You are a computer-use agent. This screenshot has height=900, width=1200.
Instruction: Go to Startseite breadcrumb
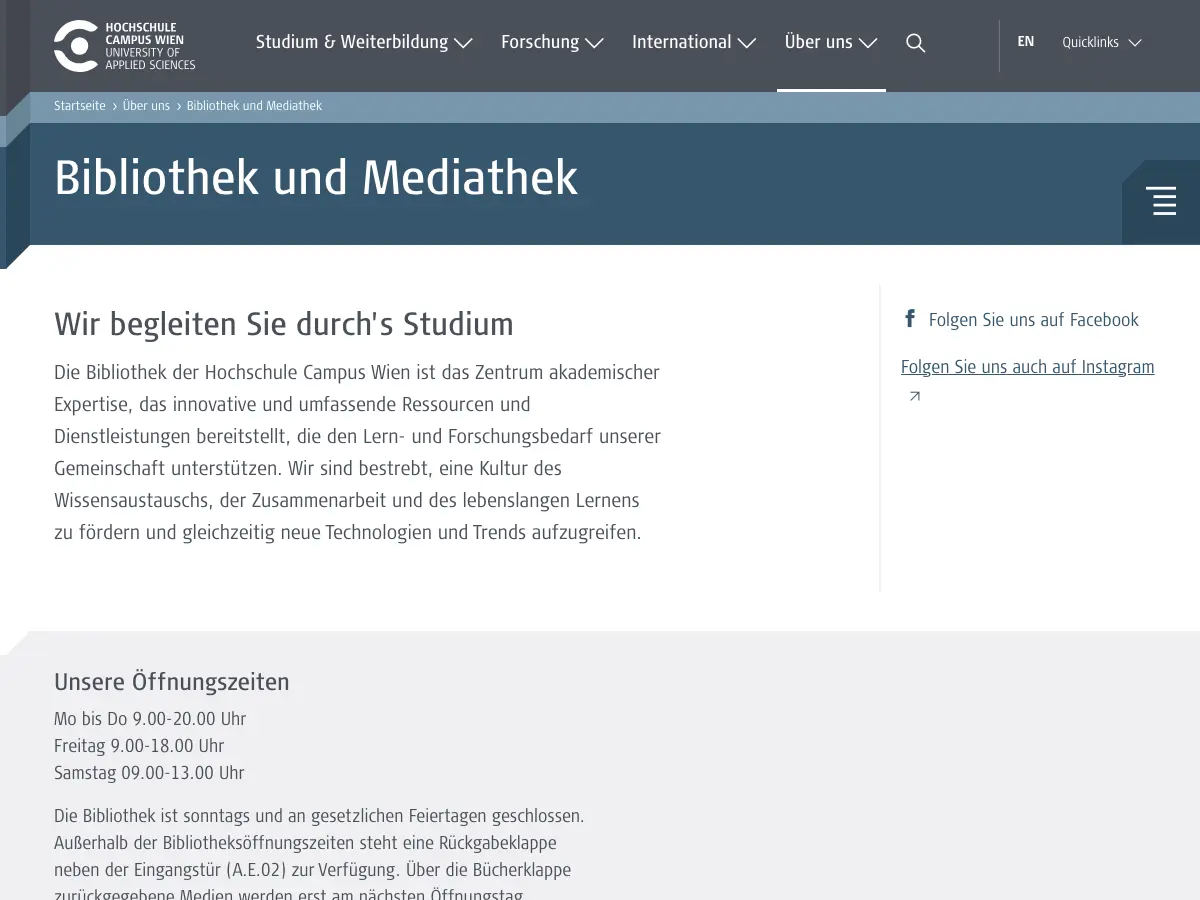80,106
